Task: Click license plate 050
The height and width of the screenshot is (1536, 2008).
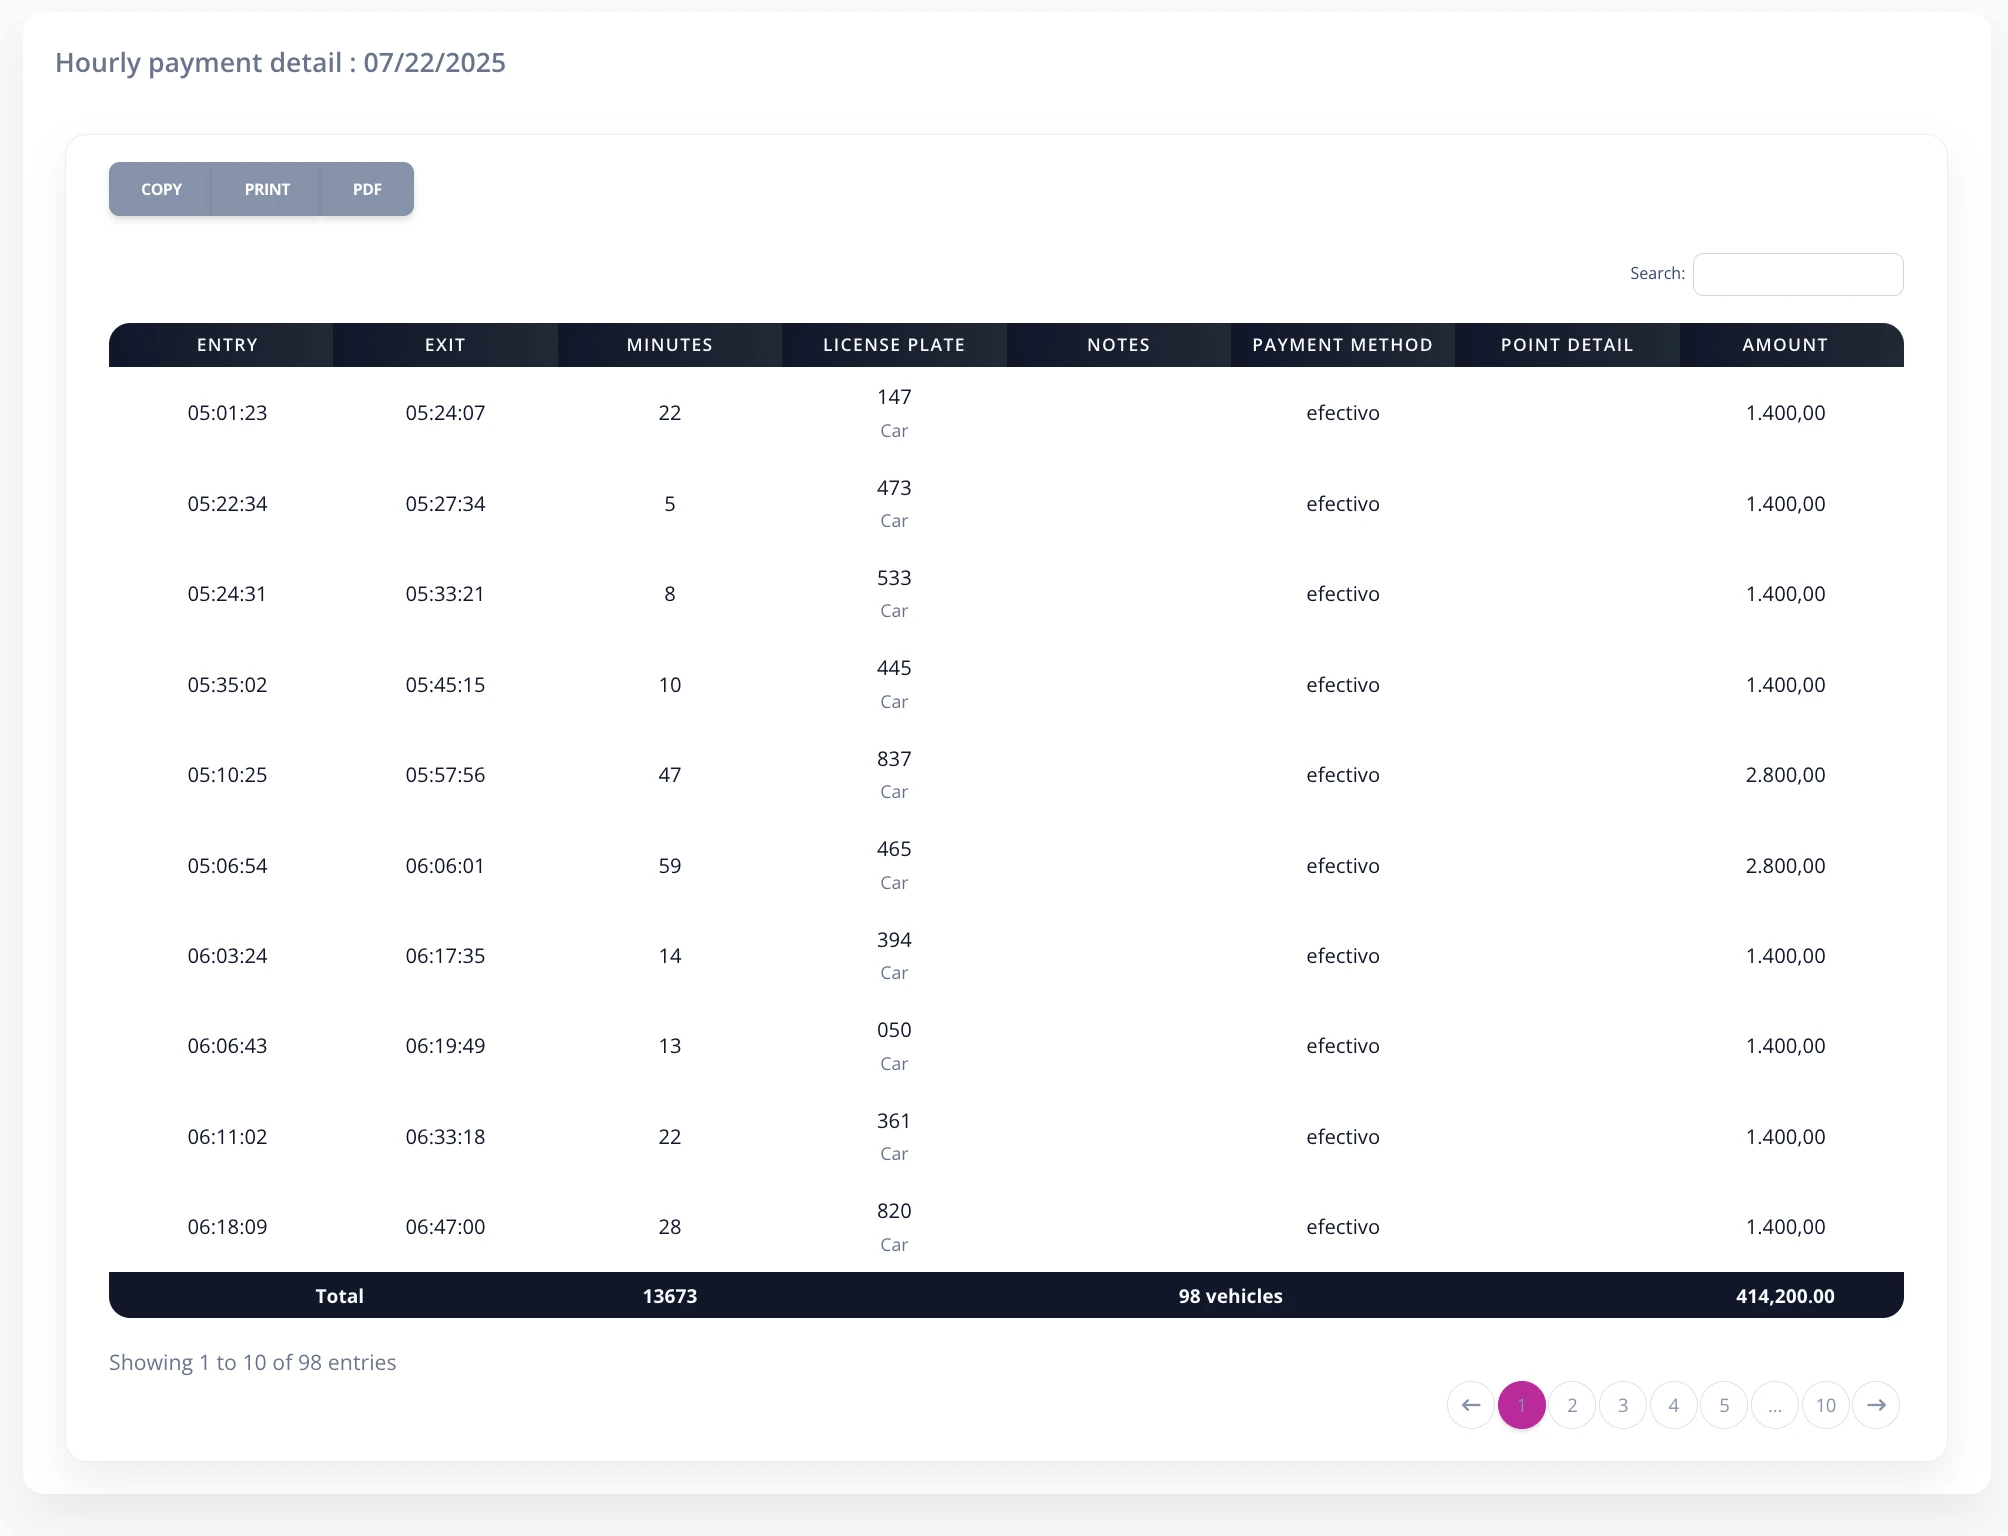Action: pos(894,1030)
